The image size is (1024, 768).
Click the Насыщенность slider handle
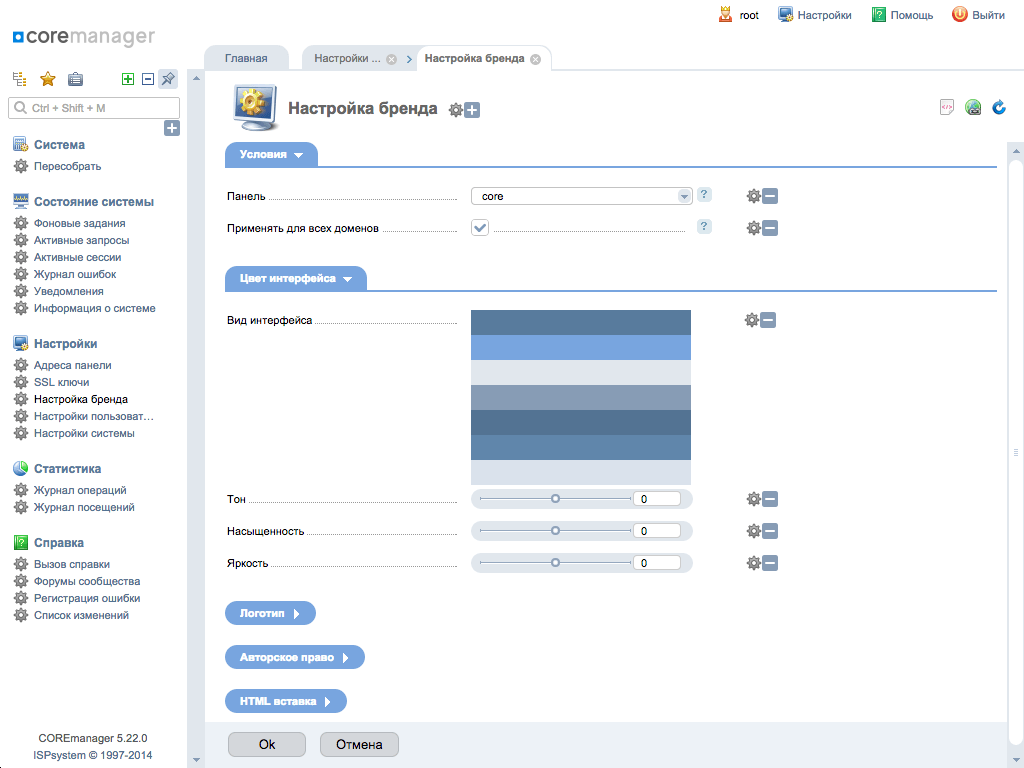tap(555, 531)
